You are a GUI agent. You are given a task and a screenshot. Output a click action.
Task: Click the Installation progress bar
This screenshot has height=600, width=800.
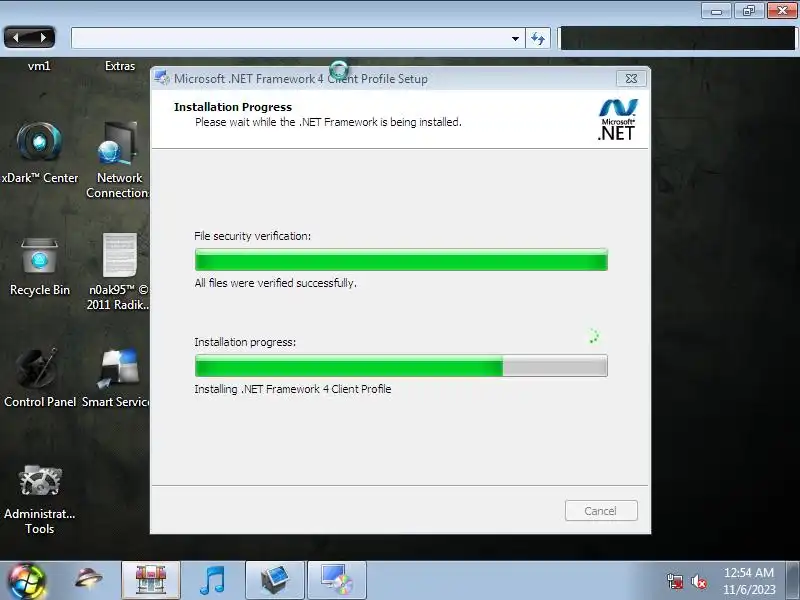[x=401, y=366]
